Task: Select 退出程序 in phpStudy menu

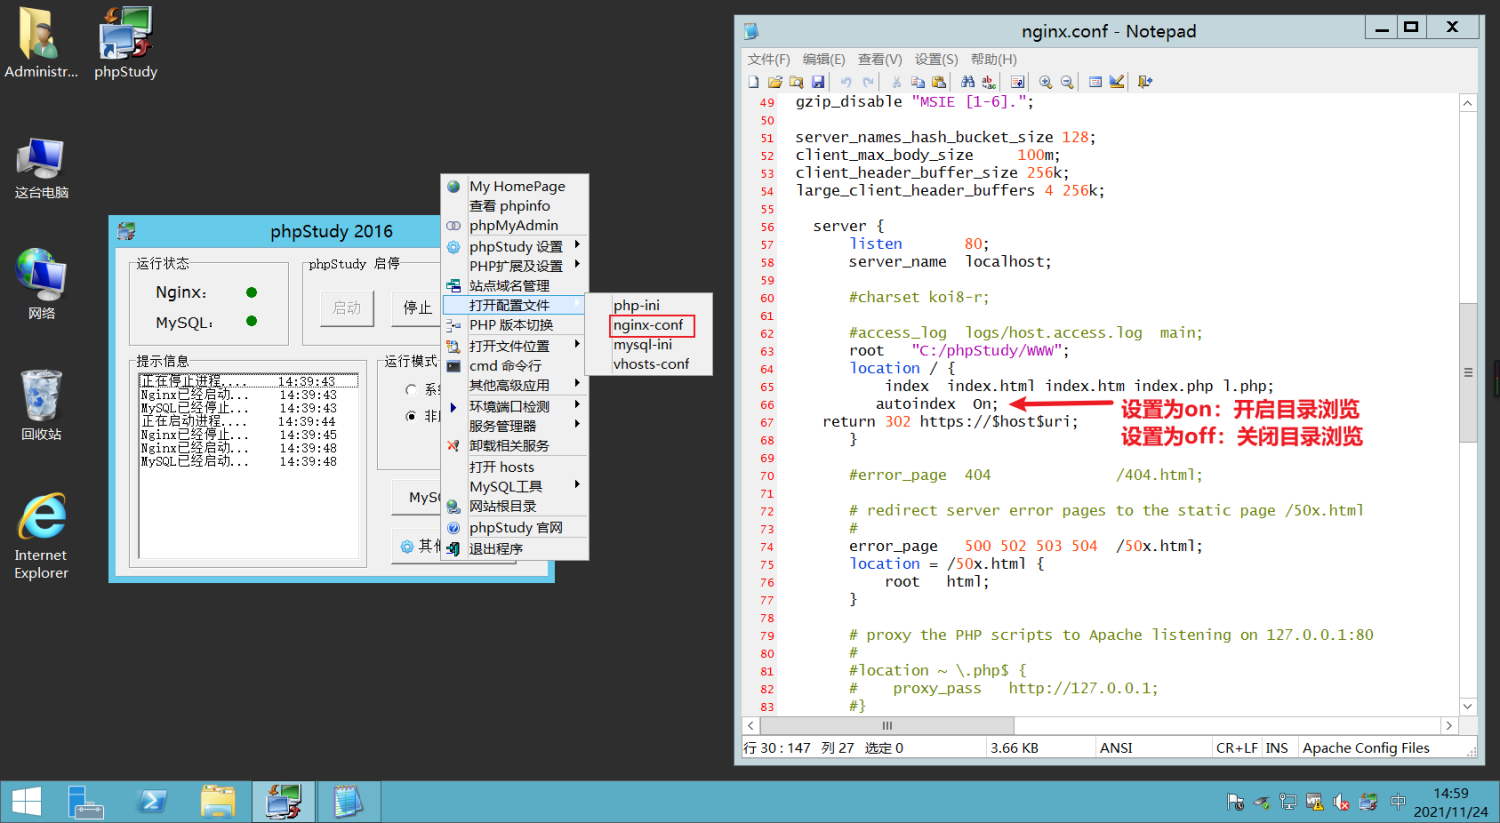Action: pyautogui.click(x=515, y=549)
